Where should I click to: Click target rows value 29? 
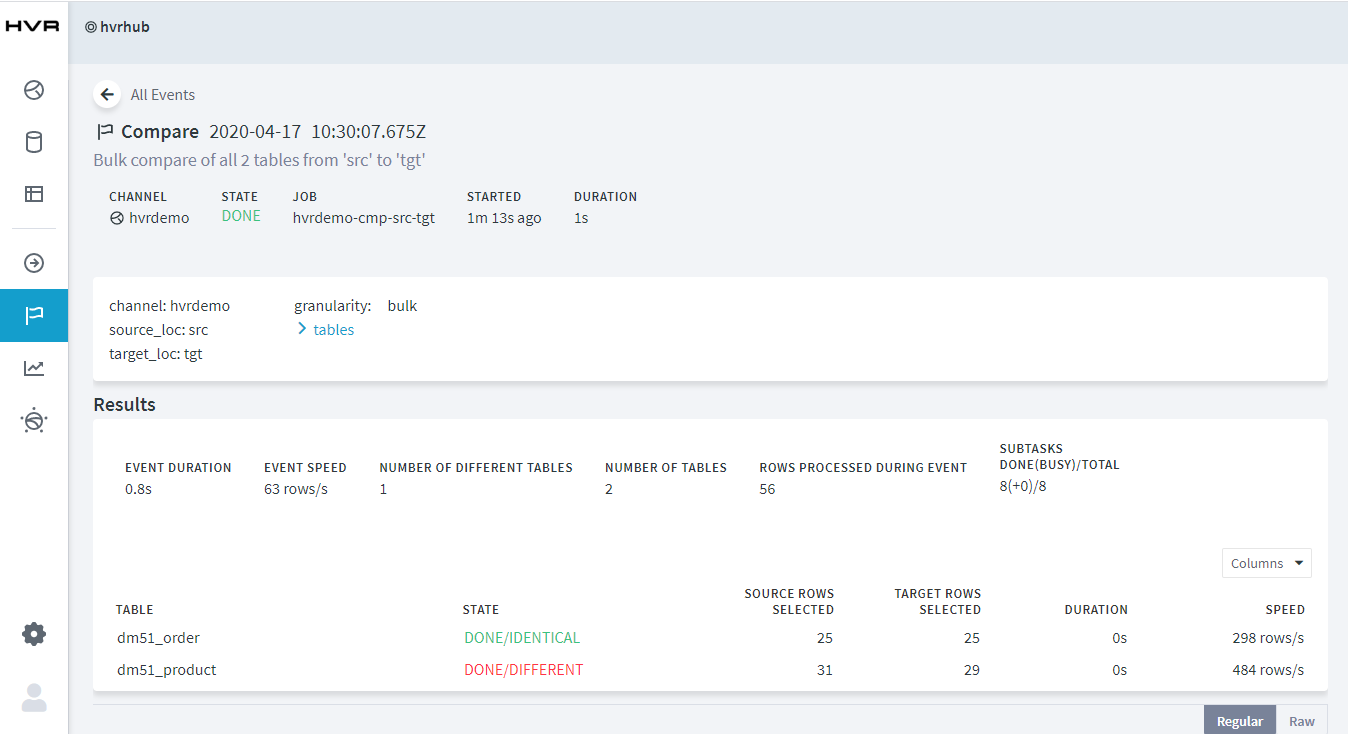[x=971, y=670]
